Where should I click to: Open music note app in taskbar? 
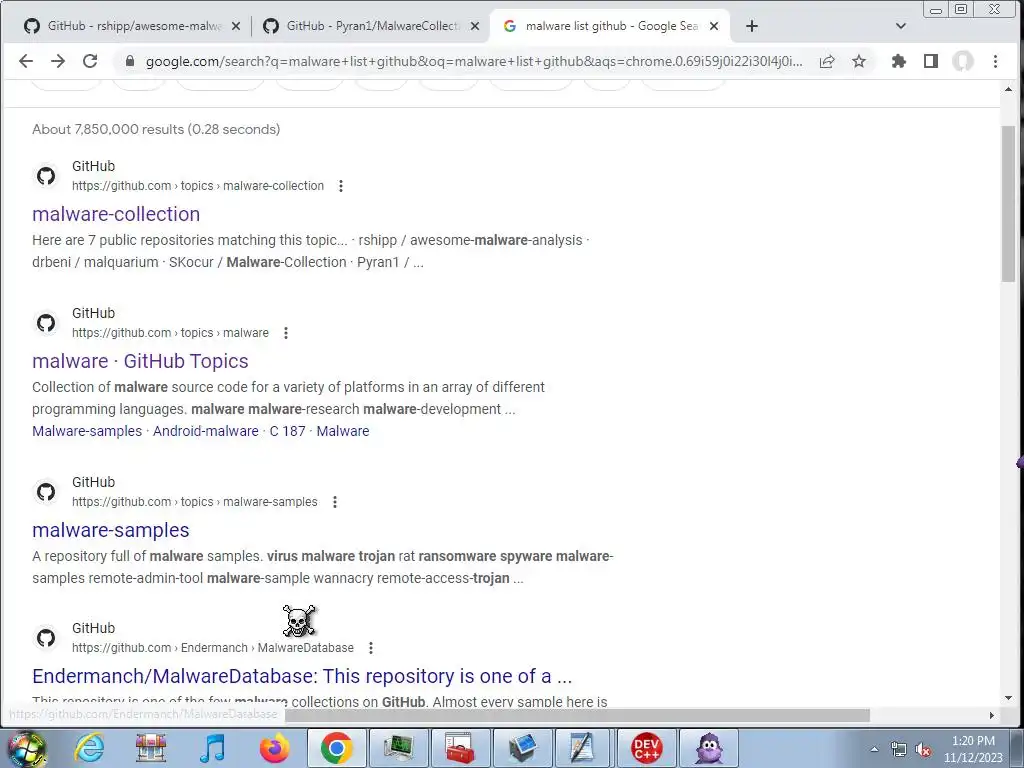212,748
